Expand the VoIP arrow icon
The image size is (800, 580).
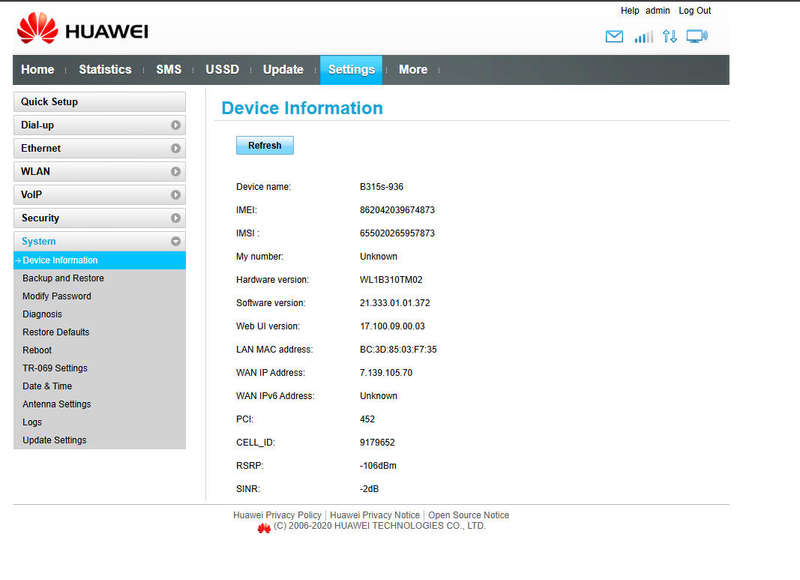tap(176, 195)
